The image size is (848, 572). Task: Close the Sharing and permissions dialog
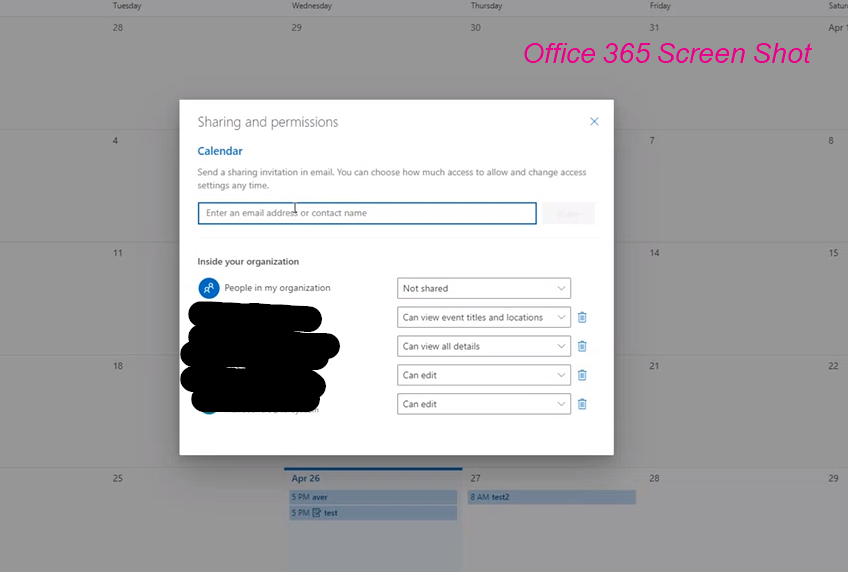(594, 122)
